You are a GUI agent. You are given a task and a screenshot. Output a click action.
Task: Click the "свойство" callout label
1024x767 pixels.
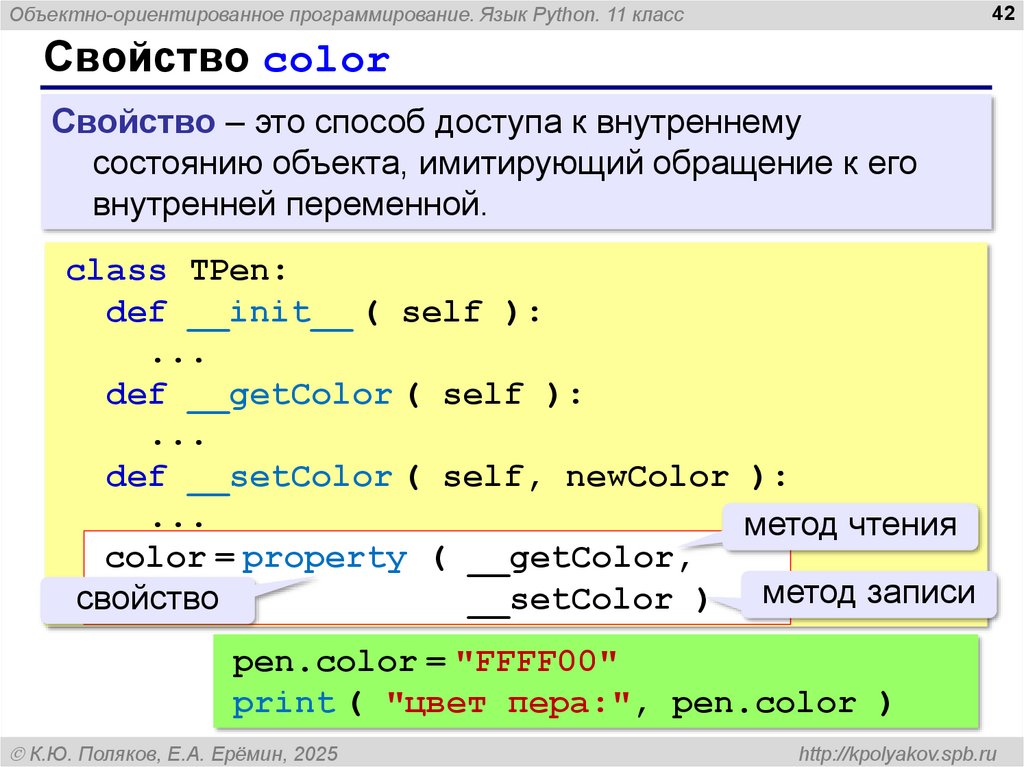click(147, 599)
